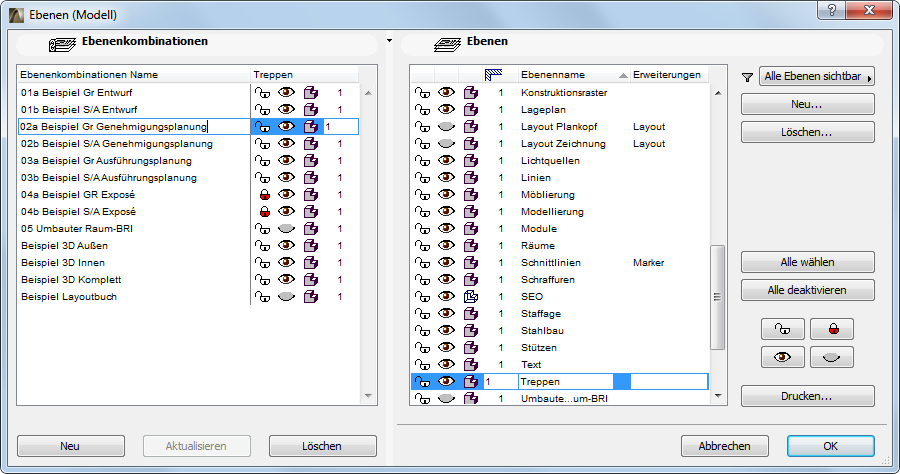Click wireframe icon of Räume layer

(x=471, y=246)
